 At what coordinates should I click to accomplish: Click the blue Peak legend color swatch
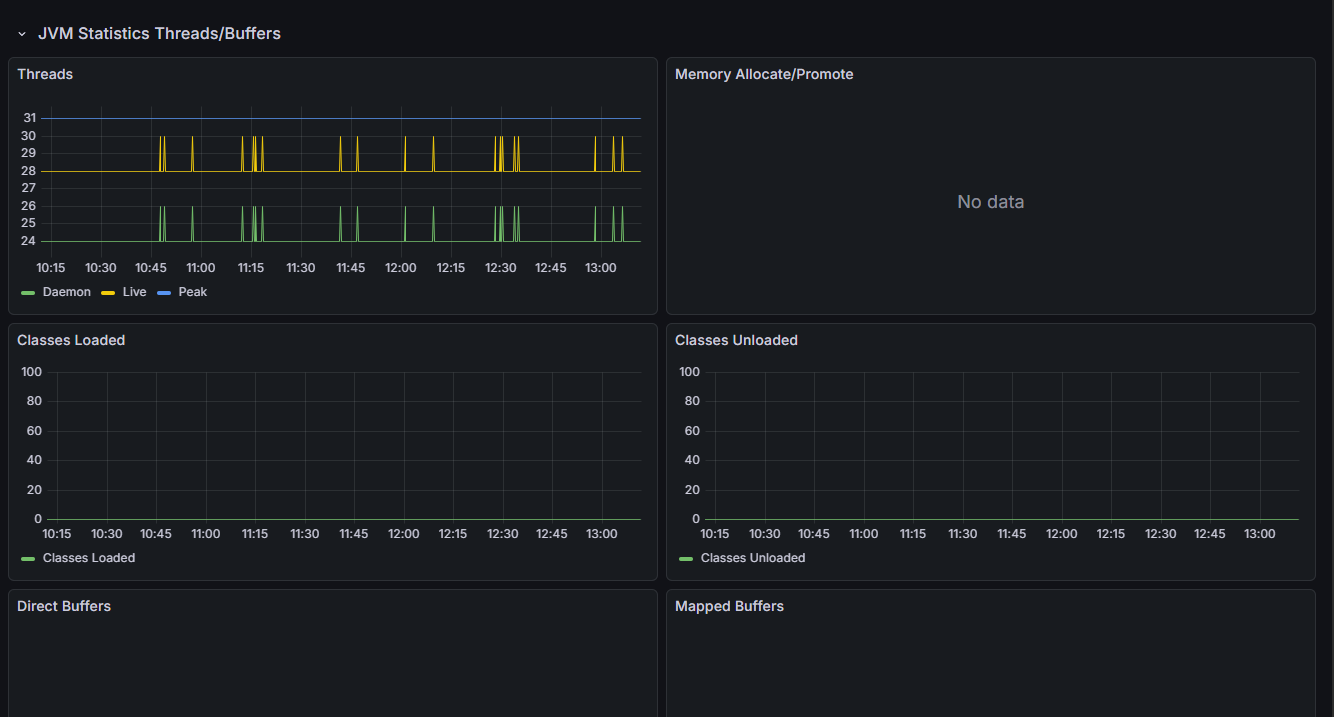164,292
